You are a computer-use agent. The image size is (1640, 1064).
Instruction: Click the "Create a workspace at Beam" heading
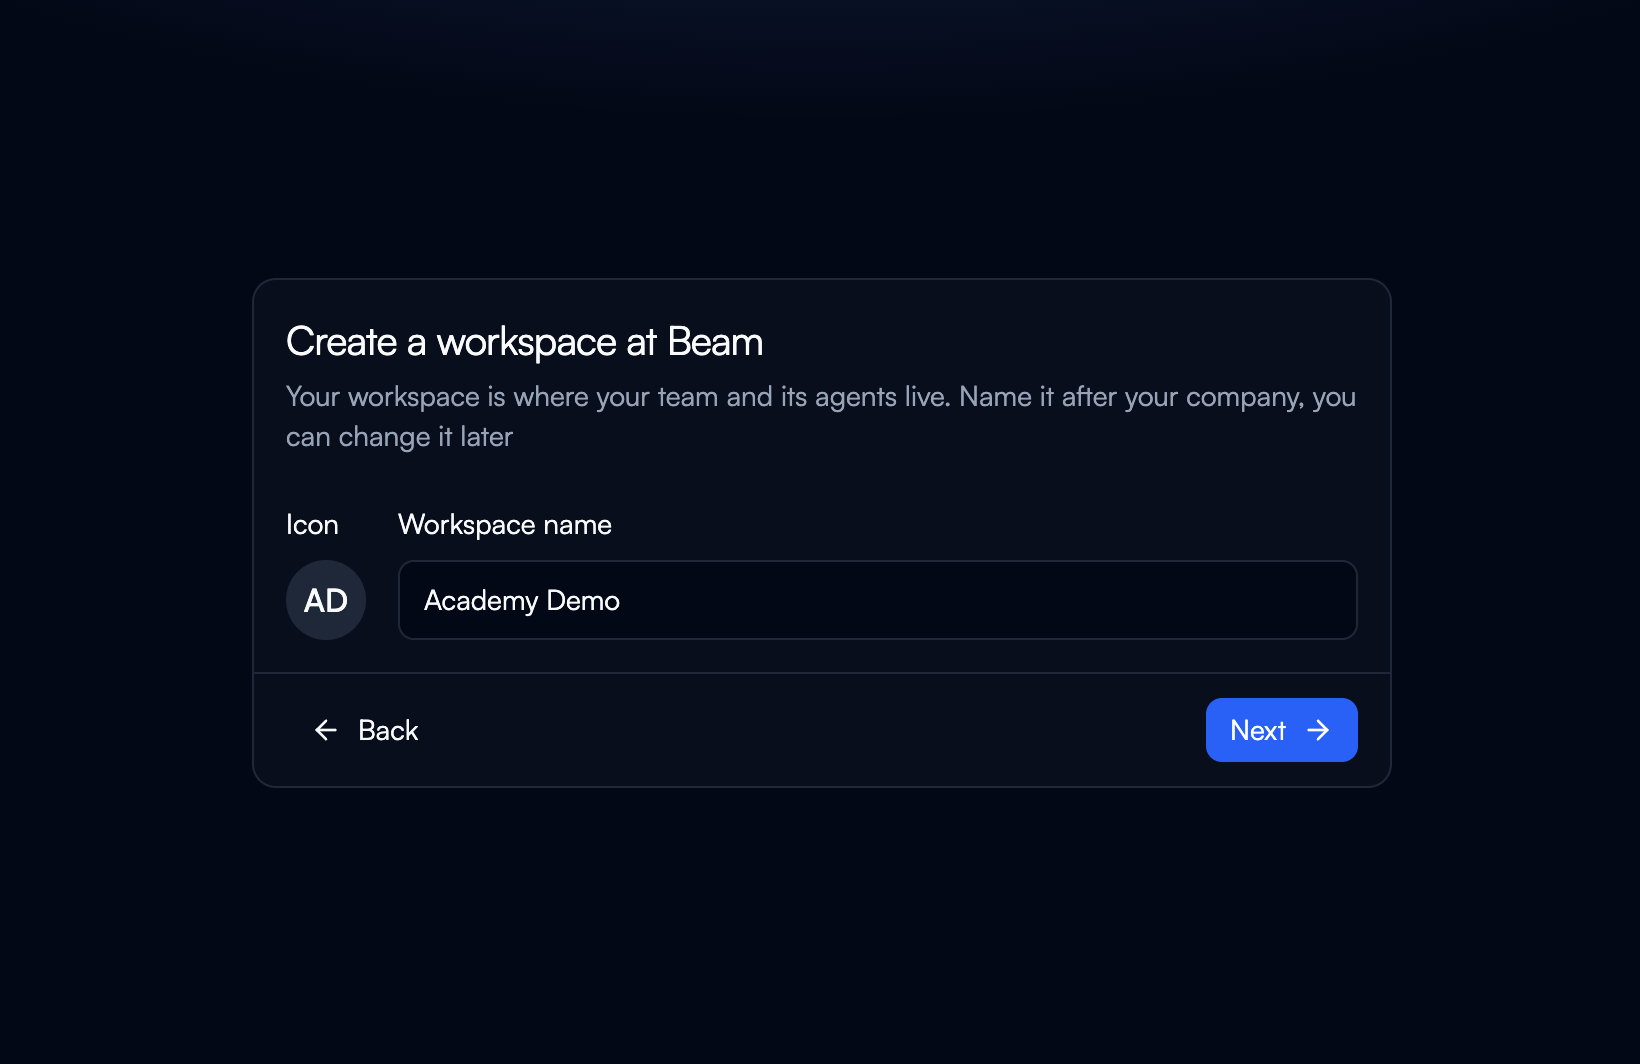click(x=524, y=342)
